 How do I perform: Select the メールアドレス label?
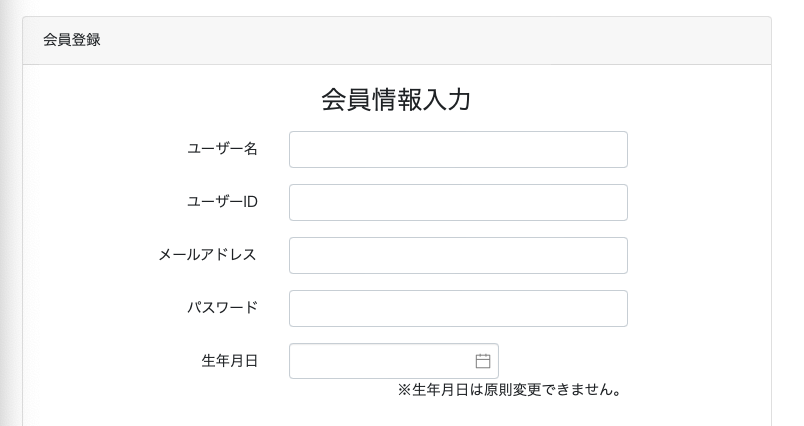coord(207,255)
